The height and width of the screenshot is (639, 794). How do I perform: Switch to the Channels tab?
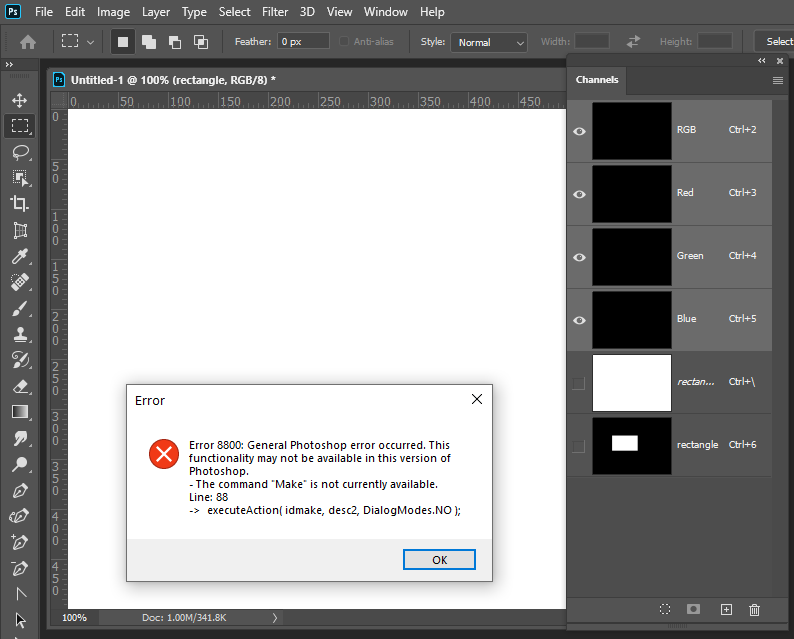[597, 80]
